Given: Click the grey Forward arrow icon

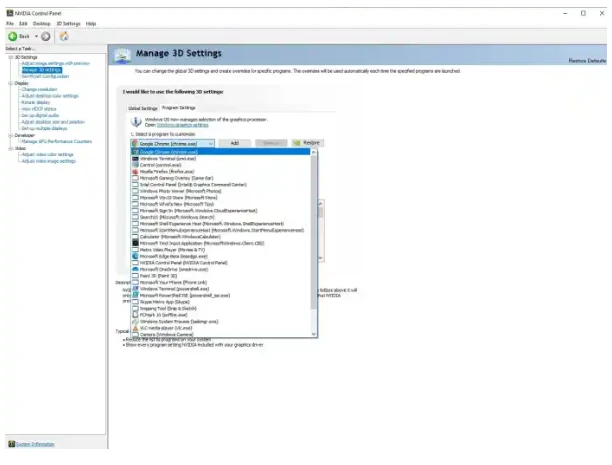Looking at the screenshot, I should [x=46, y=36].
